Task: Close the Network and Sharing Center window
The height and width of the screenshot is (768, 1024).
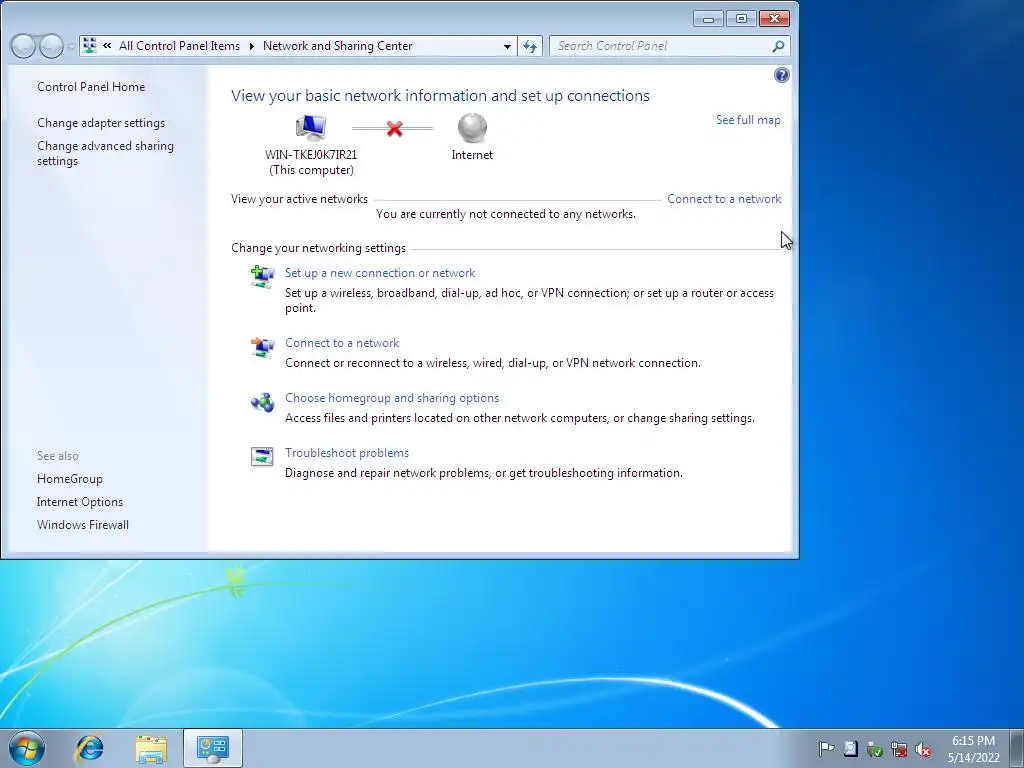Action: click(775, 19)
